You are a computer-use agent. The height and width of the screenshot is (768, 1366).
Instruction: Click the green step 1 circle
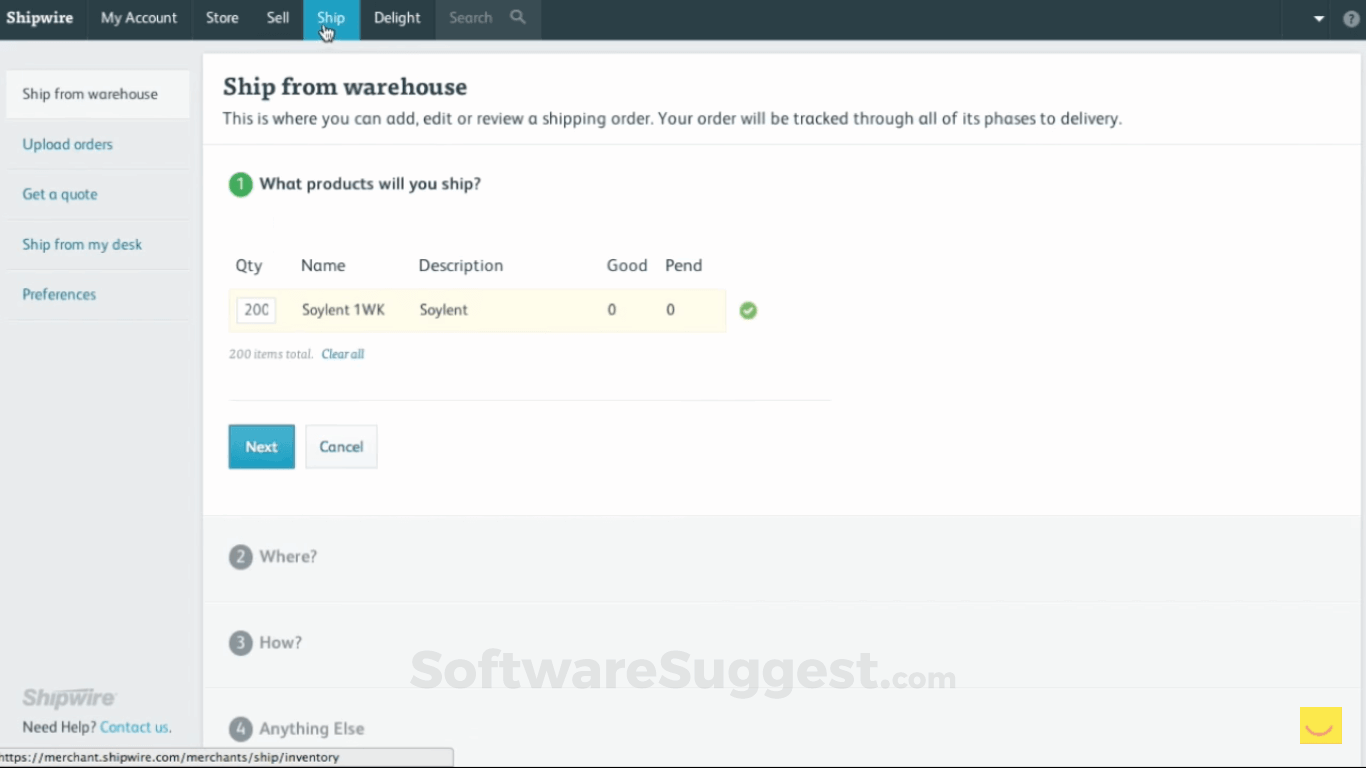240,184
